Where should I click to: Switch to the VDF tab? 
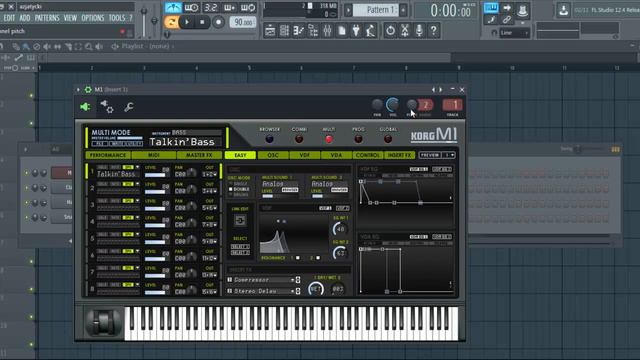point(304,156)
